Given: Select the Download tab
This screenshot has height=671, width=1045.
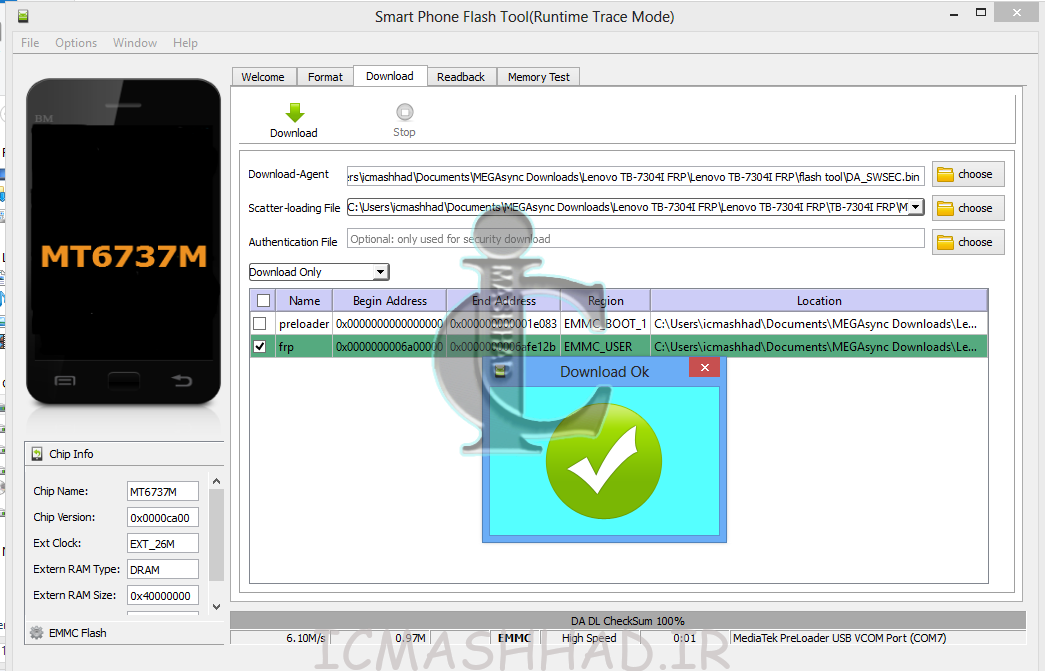Looking at the screenshot, I should pyautogui.click(x=390, y=76).
